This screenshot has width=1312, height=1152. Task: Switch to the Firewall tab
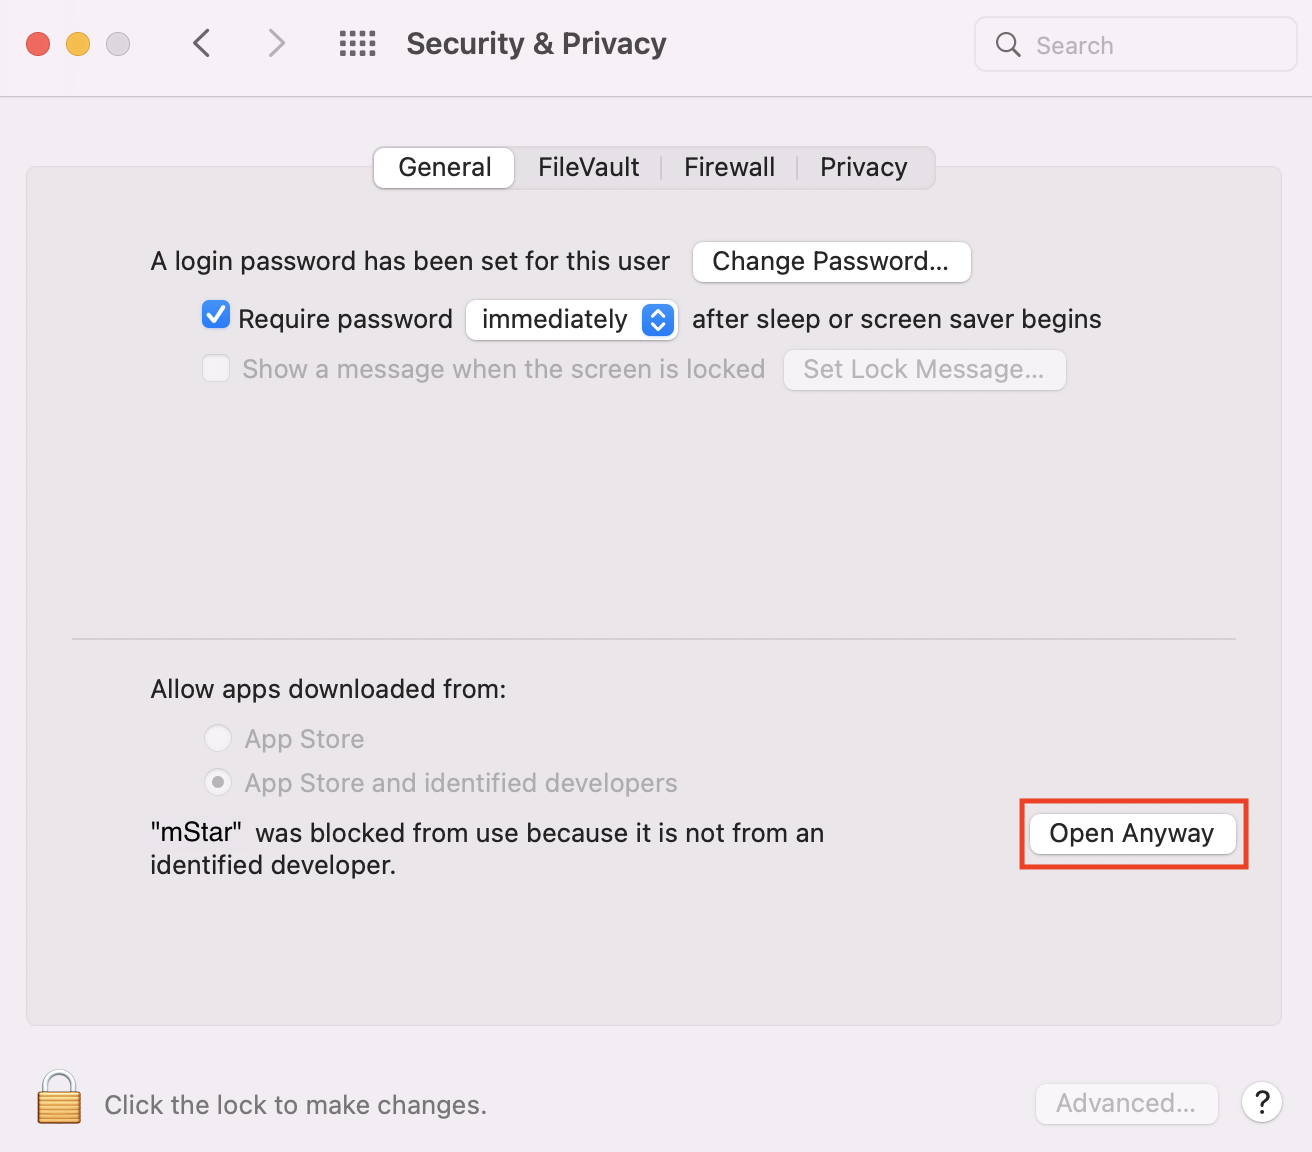pyautogui.click(x=729, y=167)
